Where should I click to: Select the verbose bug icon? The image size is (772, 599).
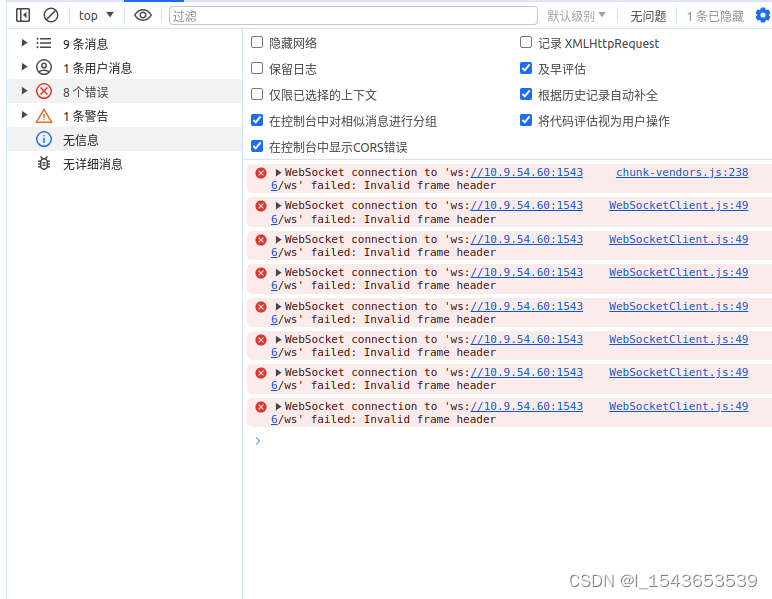click(x=44, y=163)
